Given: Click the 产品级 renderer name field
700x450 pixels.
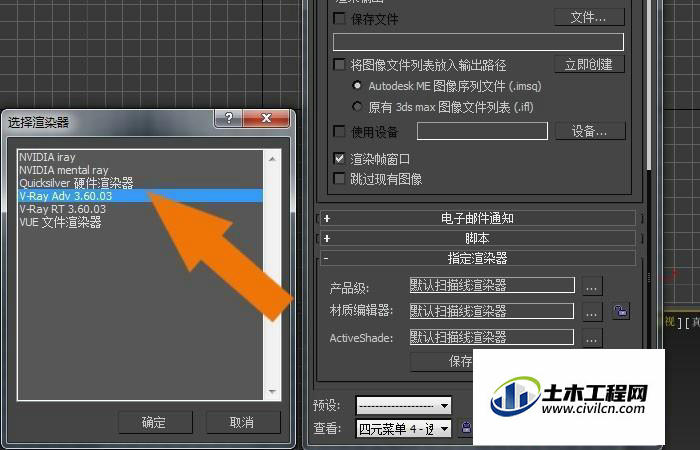Looking at the screenshot, I should pos(492,285).
